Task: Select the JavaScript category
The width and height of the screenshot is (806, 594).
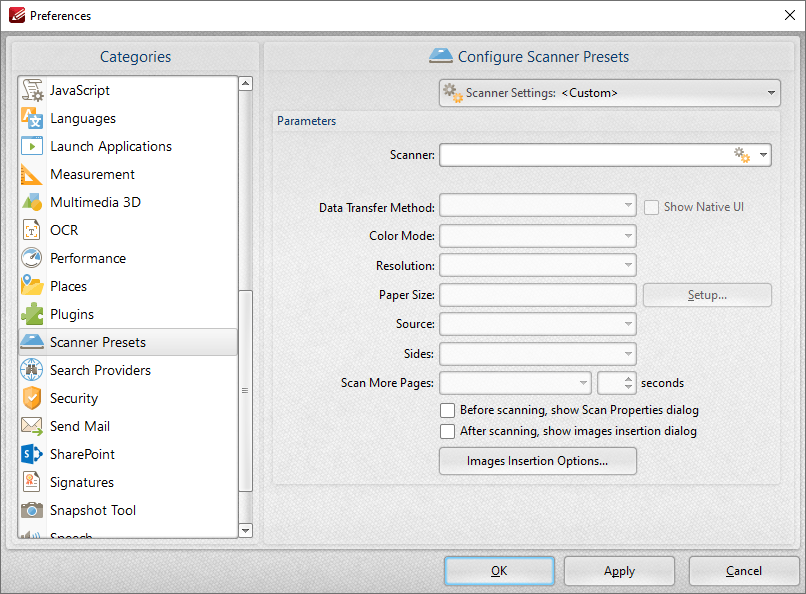Action: click(x=128, y=90)
